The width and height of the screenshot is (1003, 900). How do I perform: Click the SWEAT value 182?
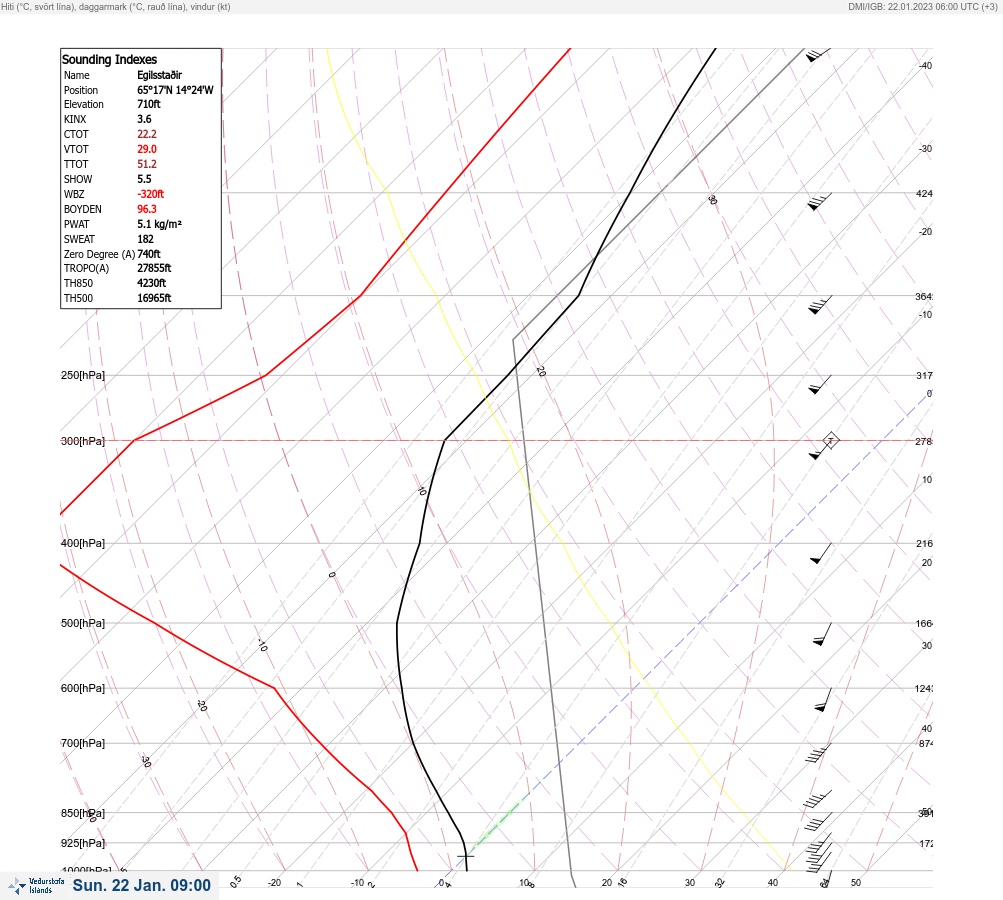click(x=145, y=239)
